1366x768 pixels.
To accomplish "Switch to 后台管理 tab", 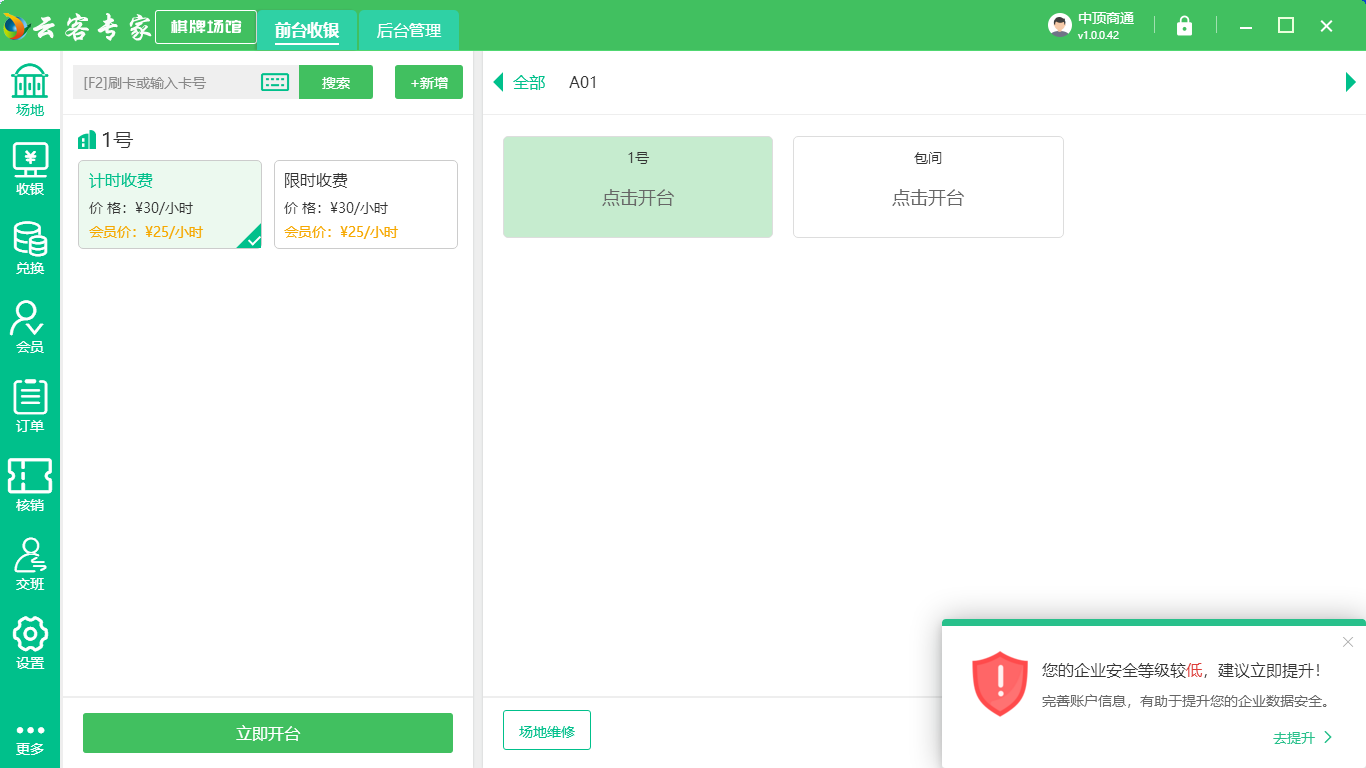I will 408,31.
